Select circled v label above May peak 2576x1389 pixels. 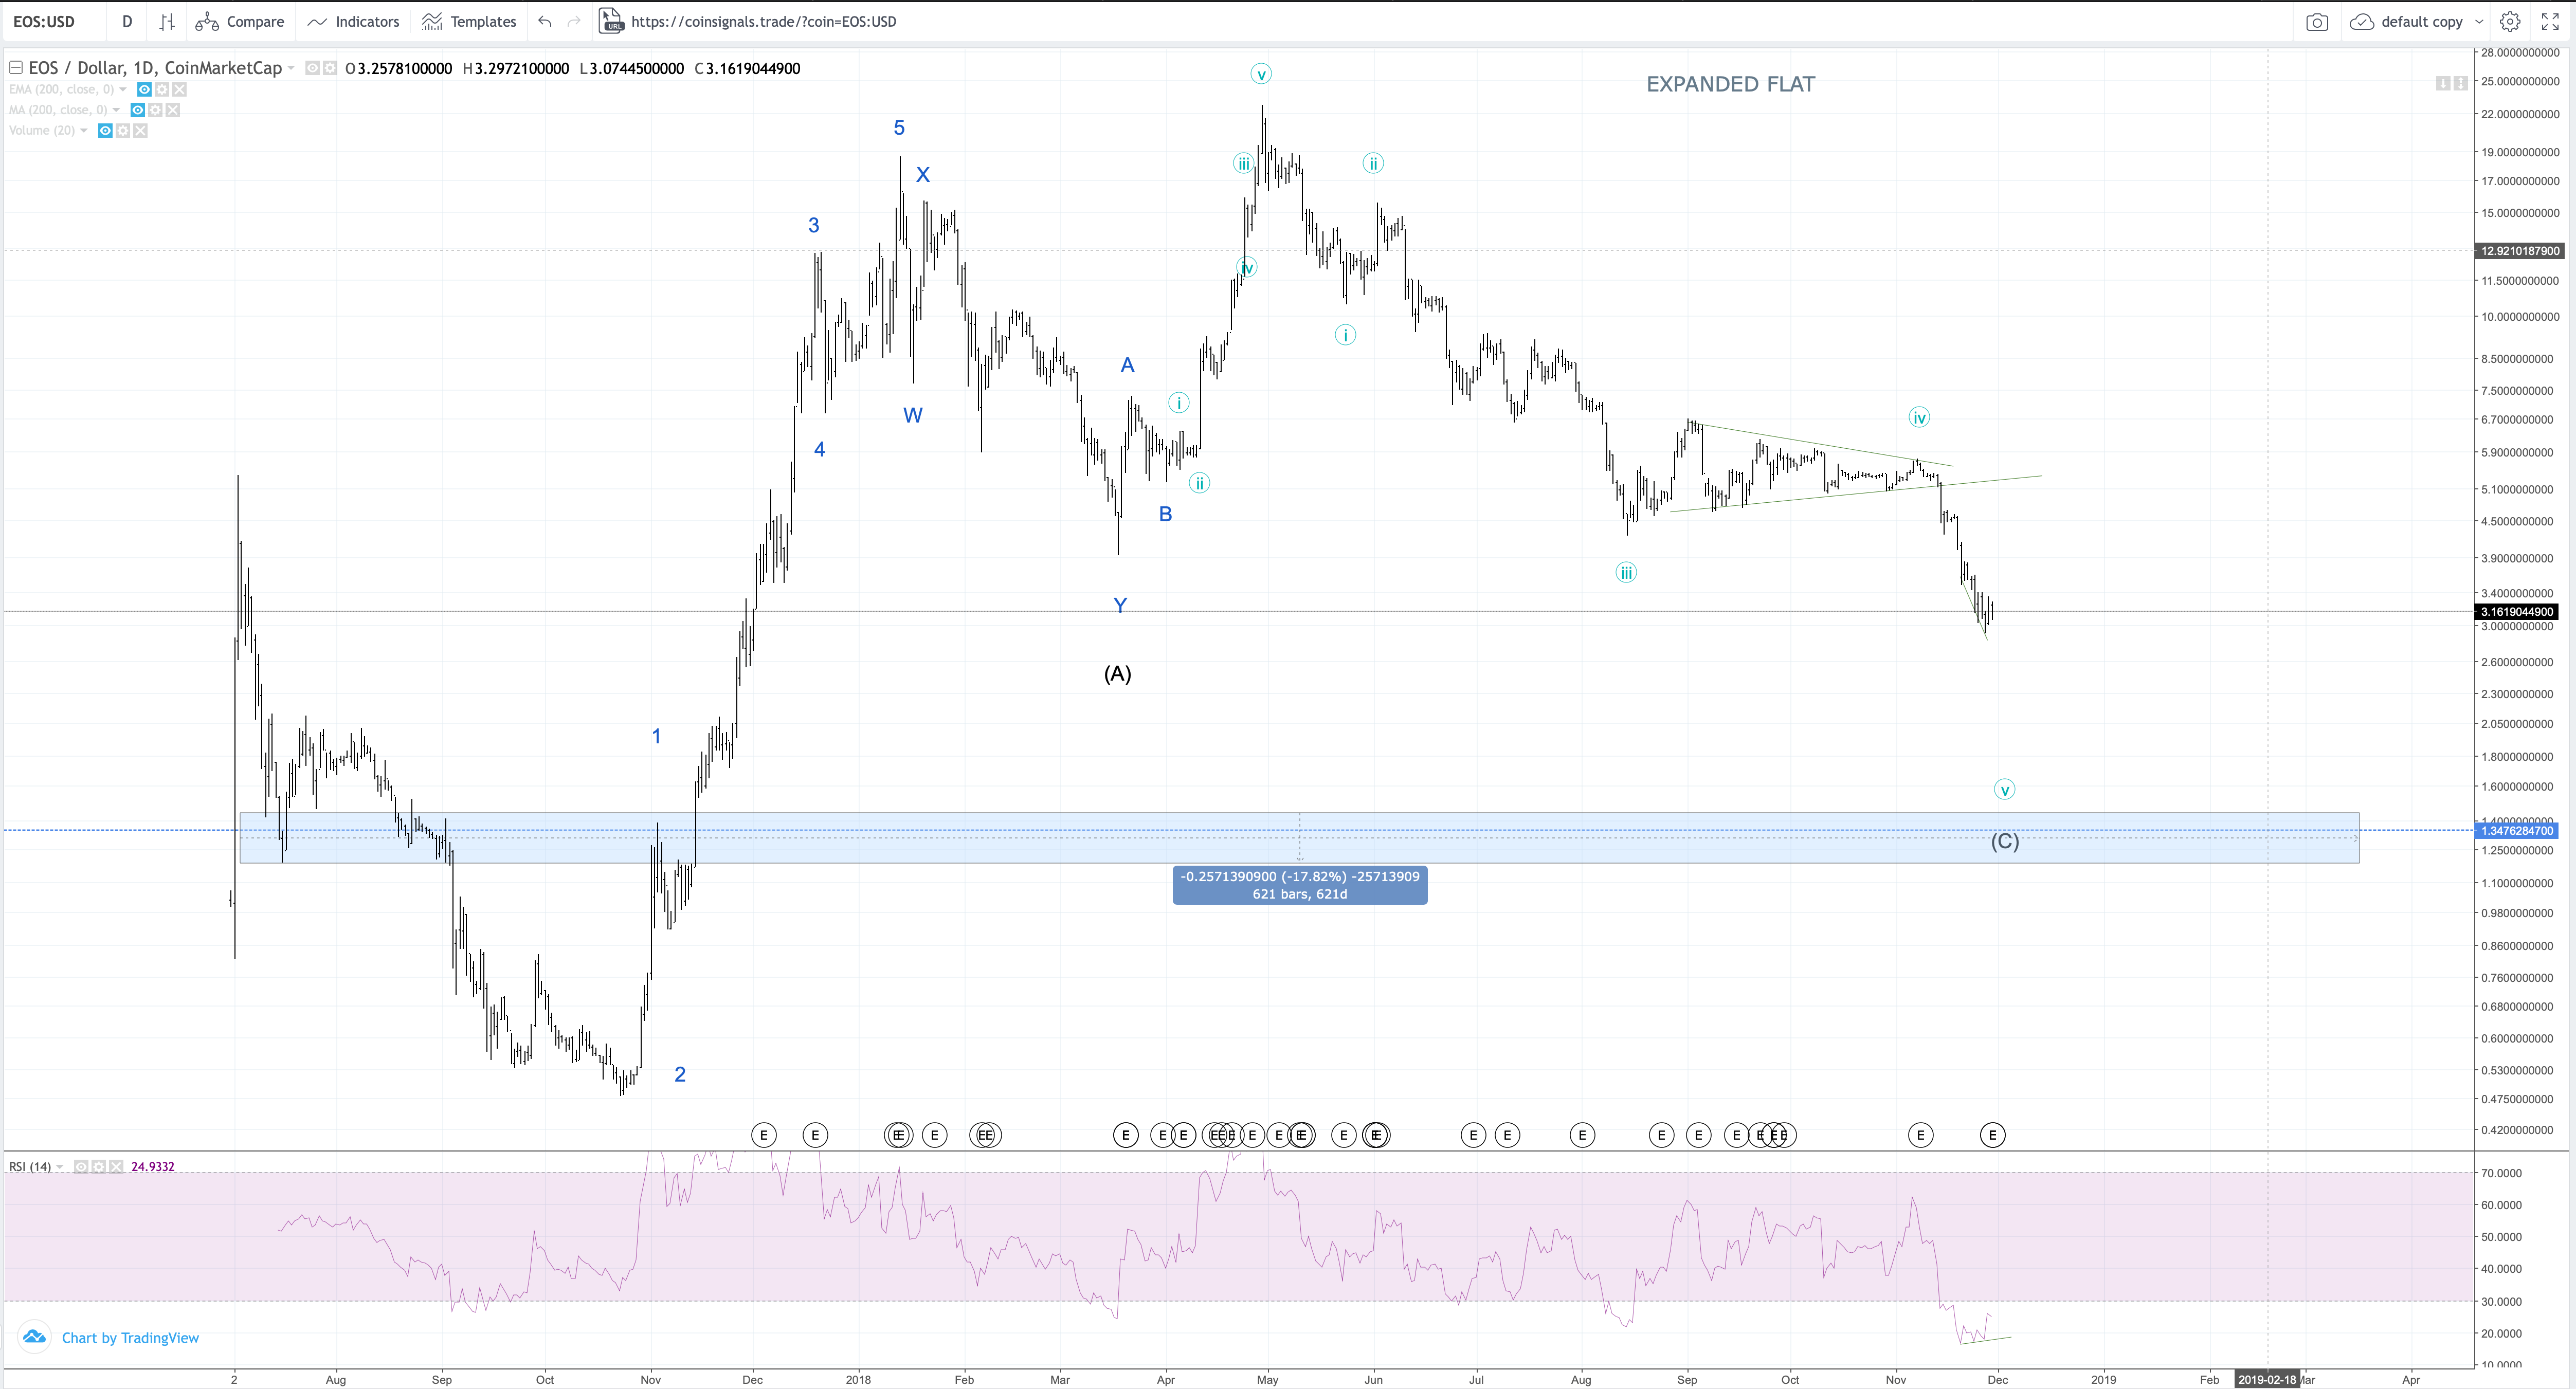click(1261, 74)
